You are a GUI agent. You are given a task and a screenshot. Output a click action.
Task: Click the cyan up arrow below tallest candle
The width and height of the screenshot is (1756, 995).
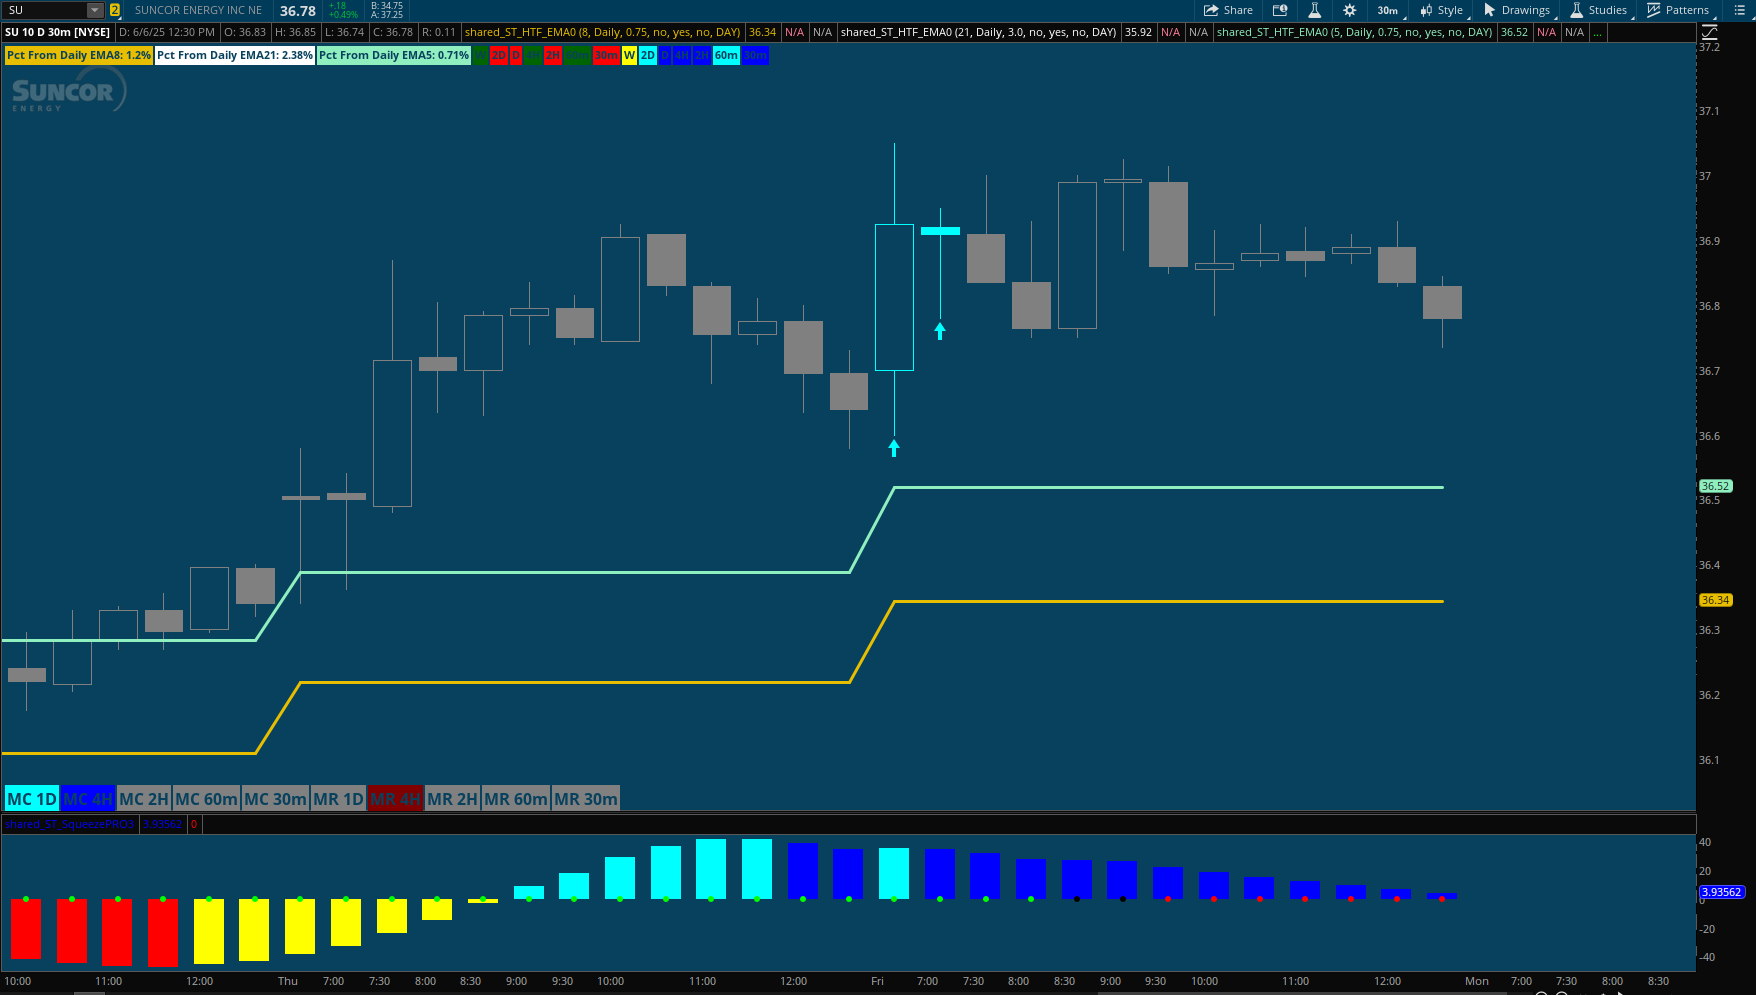coord(894,448)
